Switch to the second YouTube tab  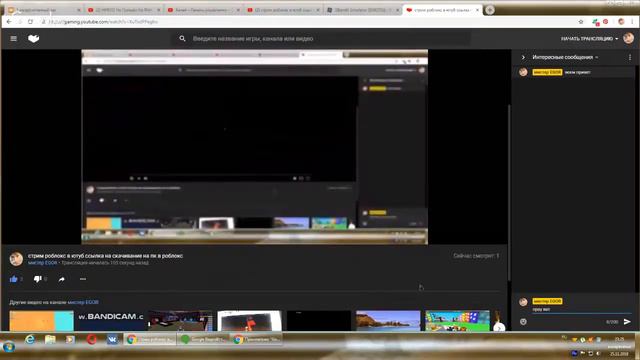pos(124,10)
